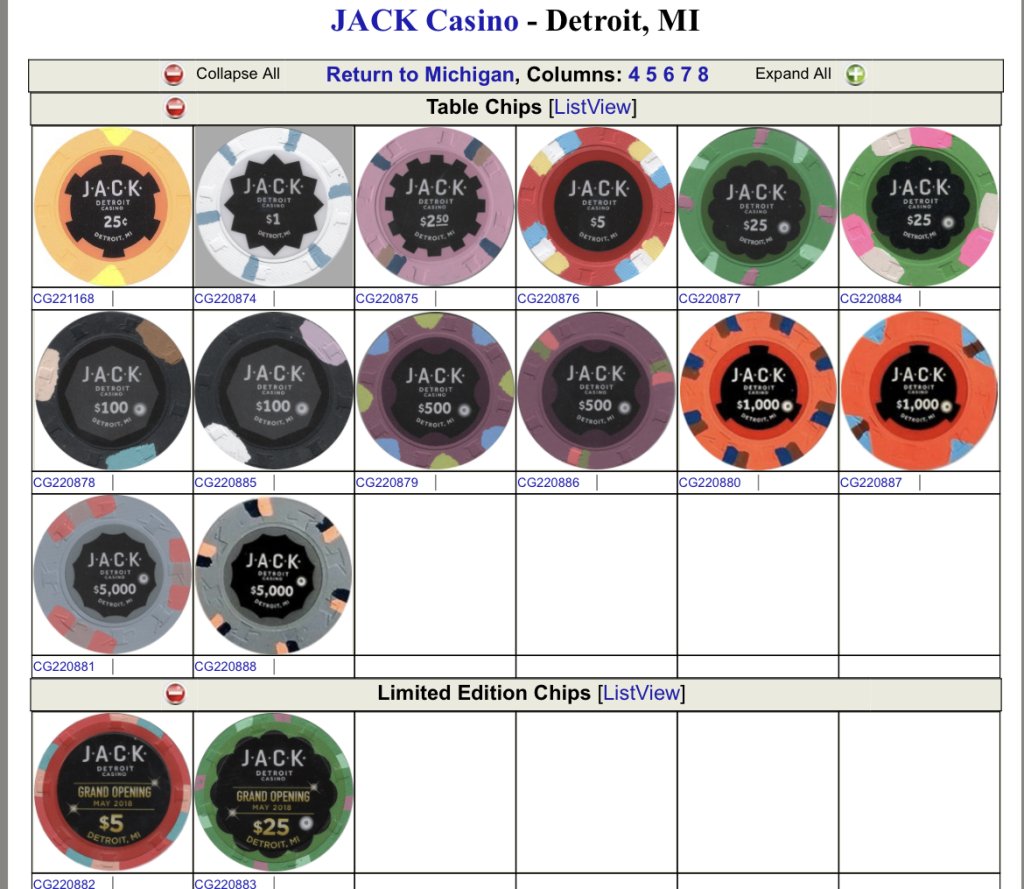Image resolution: width=1024 pixels, height=889 pixels.
Task: Open the $5,000 chip image above CG220888
Action: 274,575
